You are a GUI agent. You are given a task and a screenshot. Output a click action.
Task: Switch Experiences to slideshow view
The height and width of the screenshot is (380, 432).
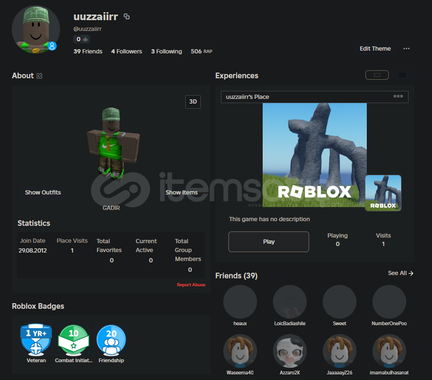[377, 75]
